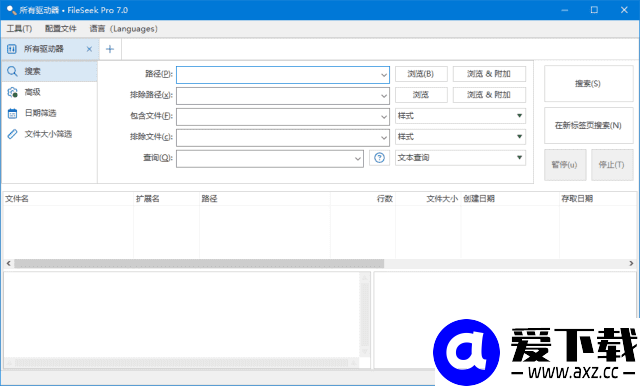Click the results horizontal scrollbar thumb
The width and height of the screenshot is (640, 386).
coord(199,264)
